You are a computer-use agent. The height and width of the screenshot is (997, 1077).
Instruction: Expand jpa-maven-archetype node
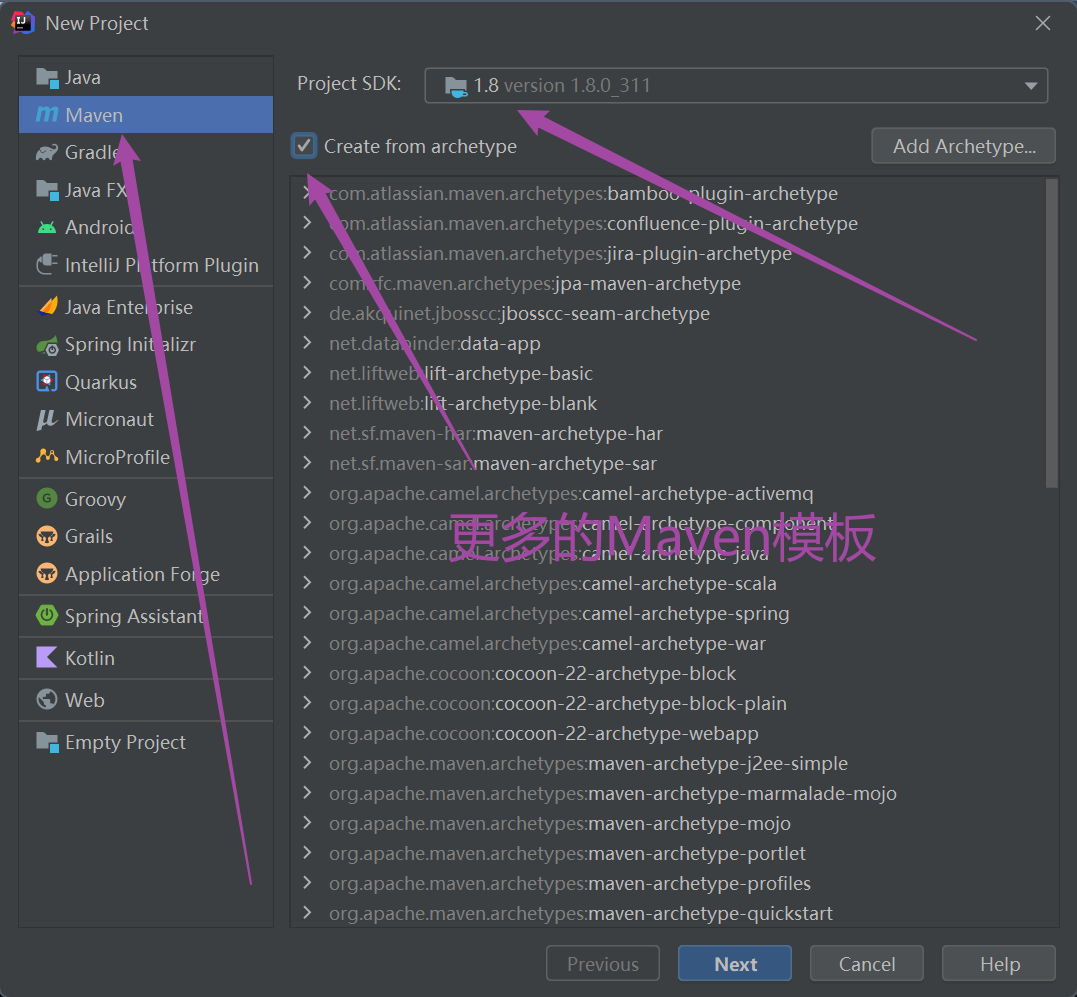tap(307, 282)
